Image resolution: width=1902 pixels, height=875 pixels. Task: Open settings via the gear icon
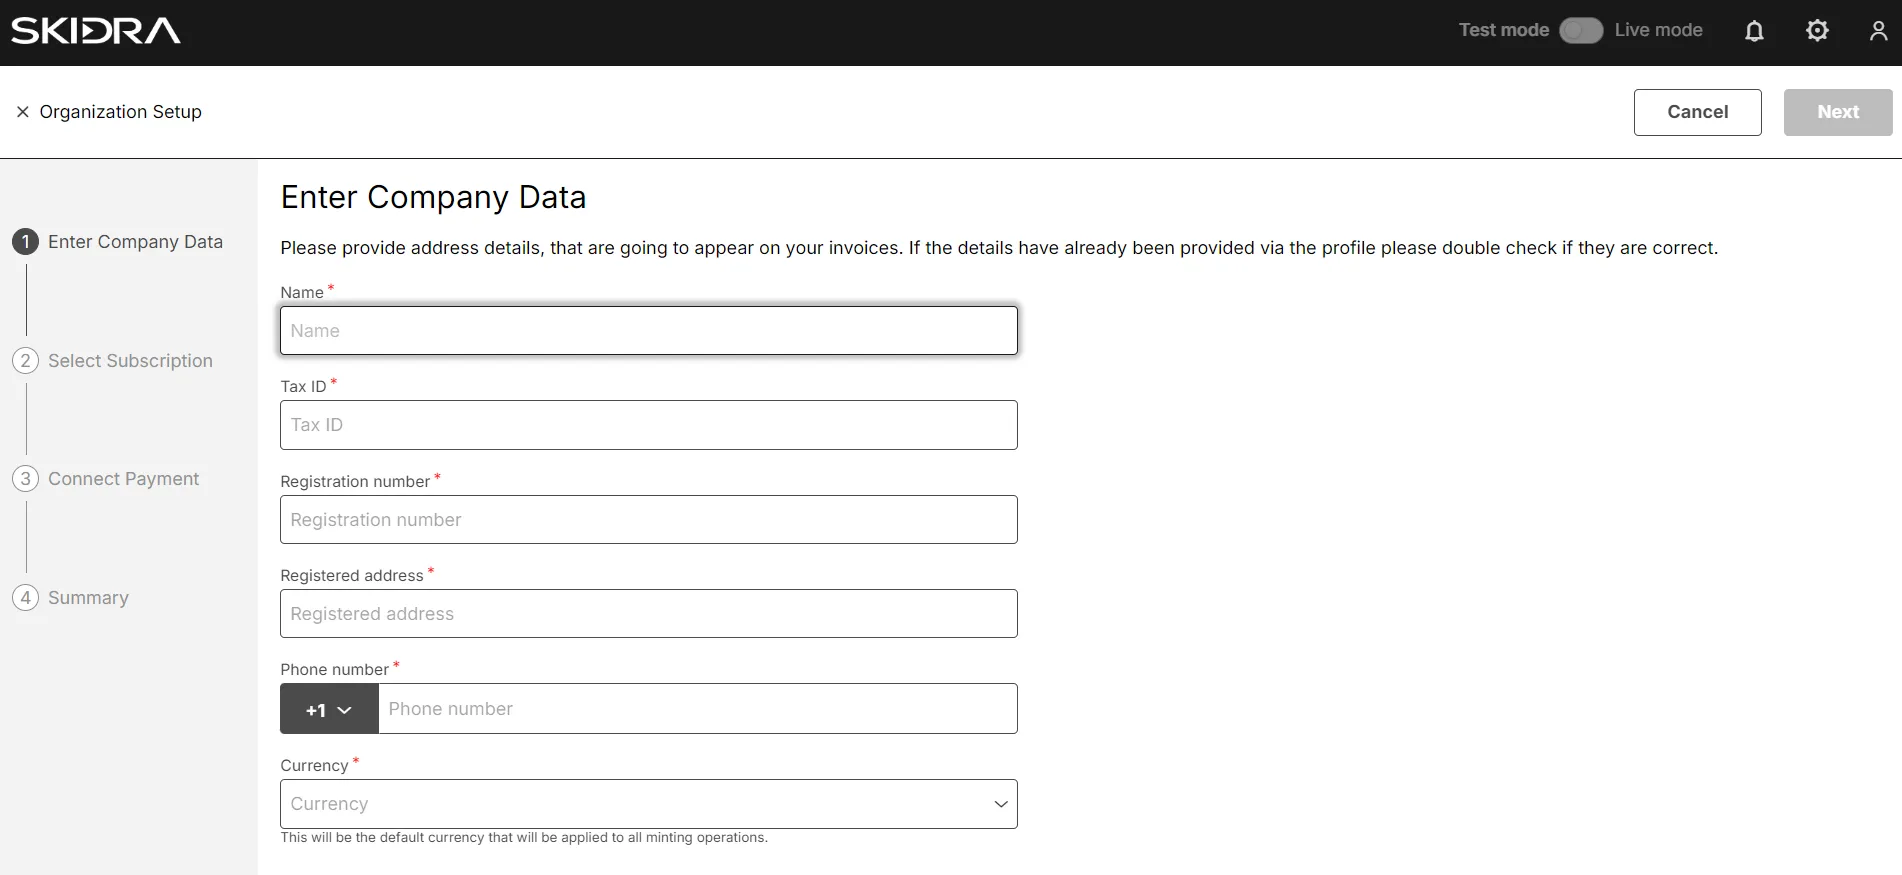point(1817,31)
